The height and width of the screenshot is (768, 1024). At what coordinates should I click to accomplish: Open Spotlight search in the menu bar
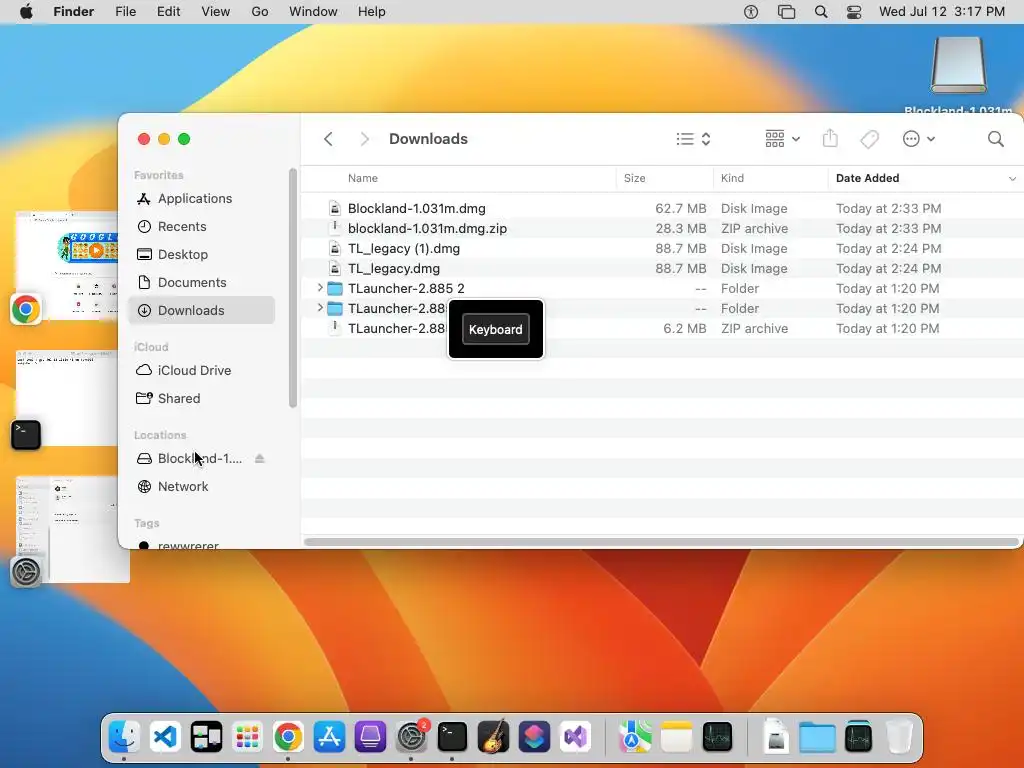pos(821,12)
